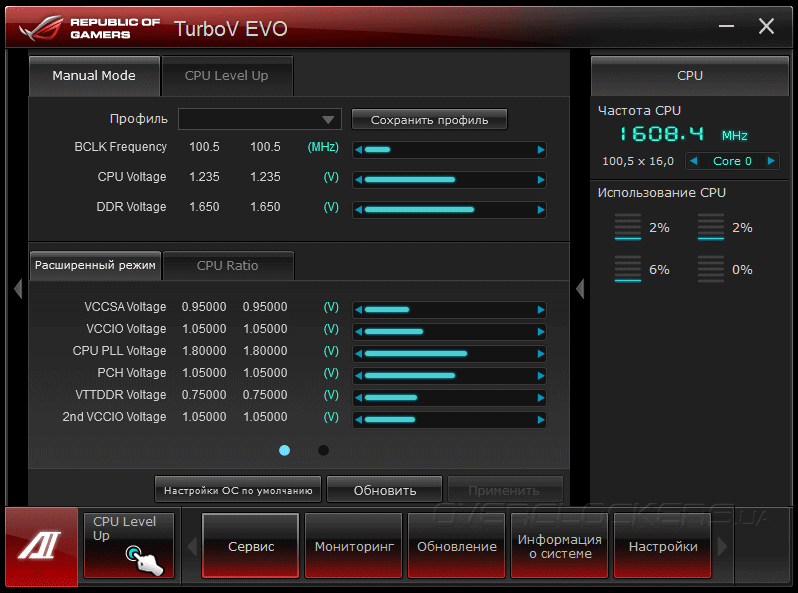Decrease PCH Voltage with left arrow
The image size is (798, 593).
[x=359, y=376]
